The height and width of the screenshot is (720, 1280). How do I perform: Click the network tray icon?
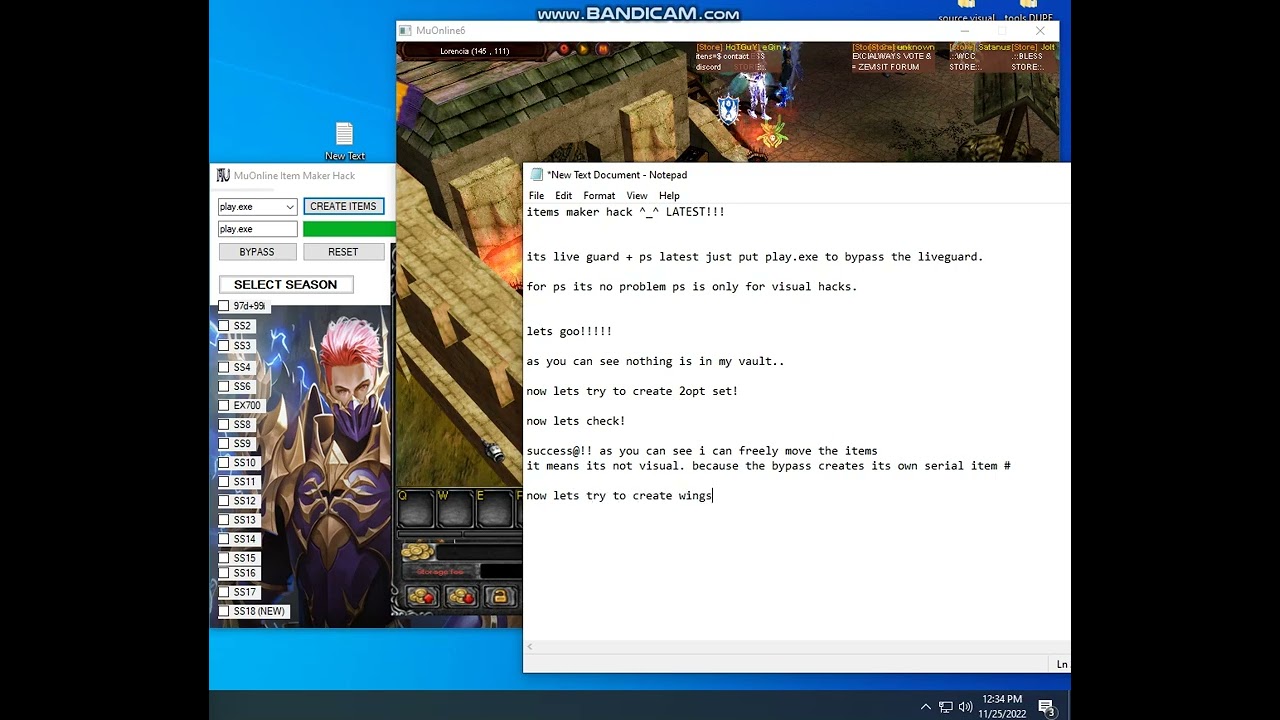[946, 707]
